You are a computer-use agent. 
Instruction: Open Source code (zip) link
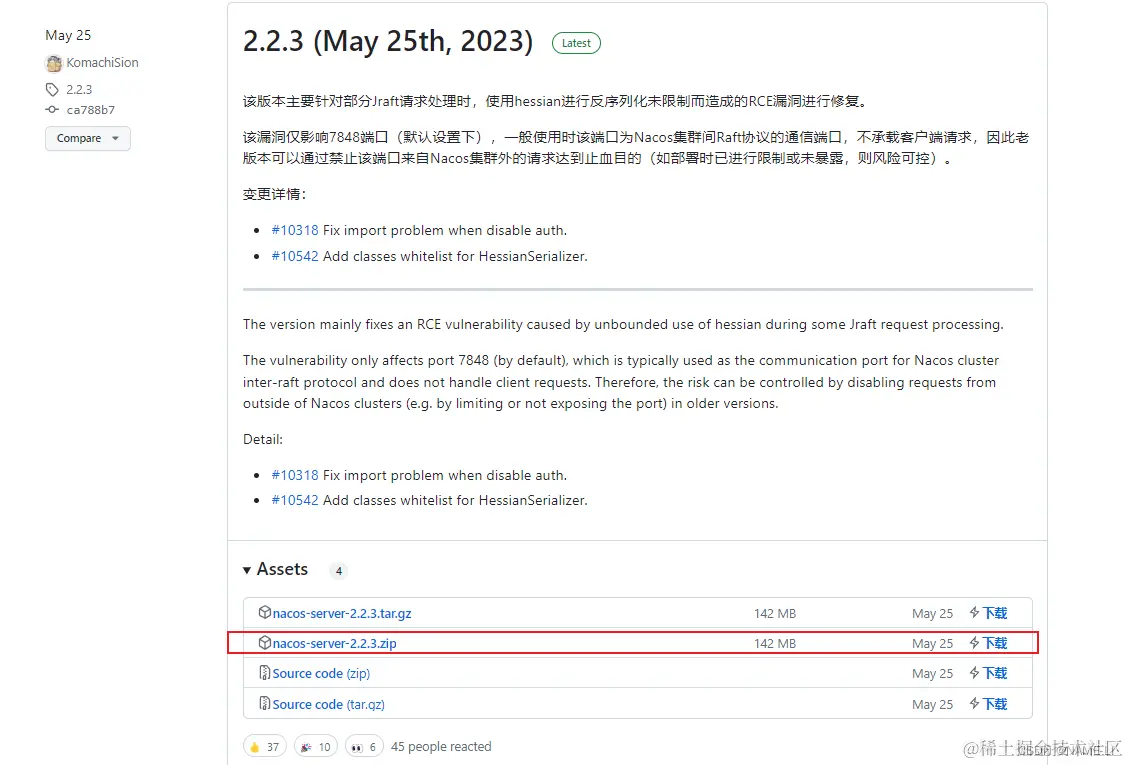click(x=321, y=674)
